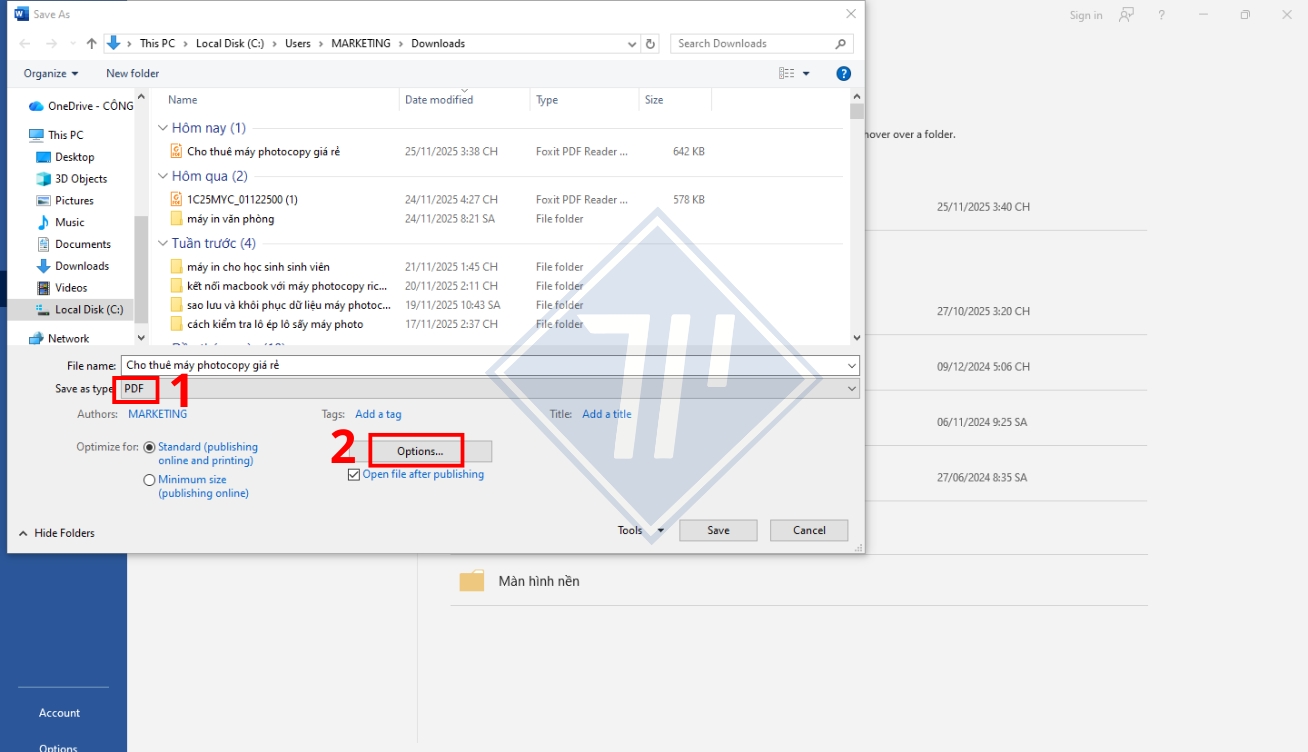Click the Add a tag link

(378, 413)
